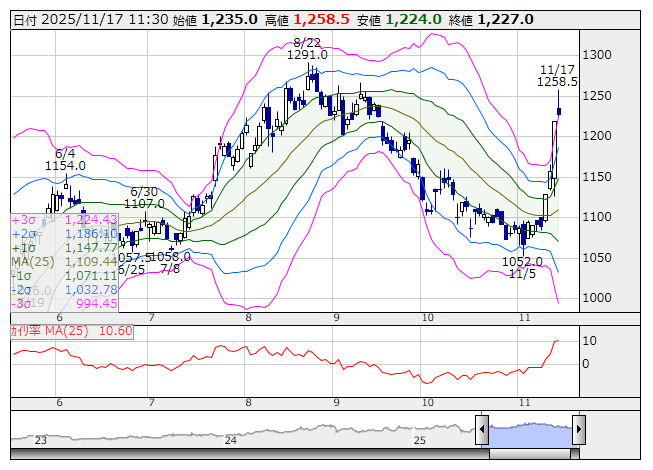Image resolution: width=653 pixels, height=470 pixels.
Task: Click the 11/17 high label 1258.5
Action: 558,82
